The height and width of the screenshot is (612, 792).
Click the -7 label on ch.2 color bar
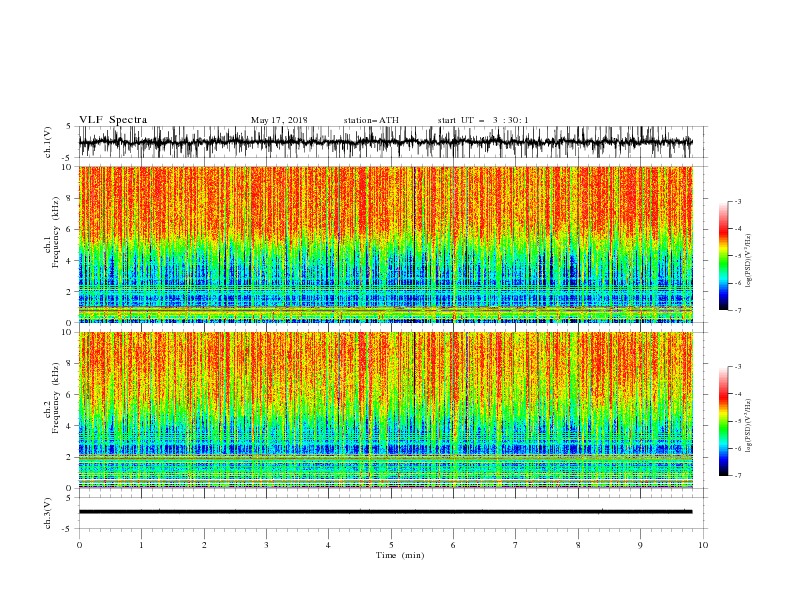738,476
